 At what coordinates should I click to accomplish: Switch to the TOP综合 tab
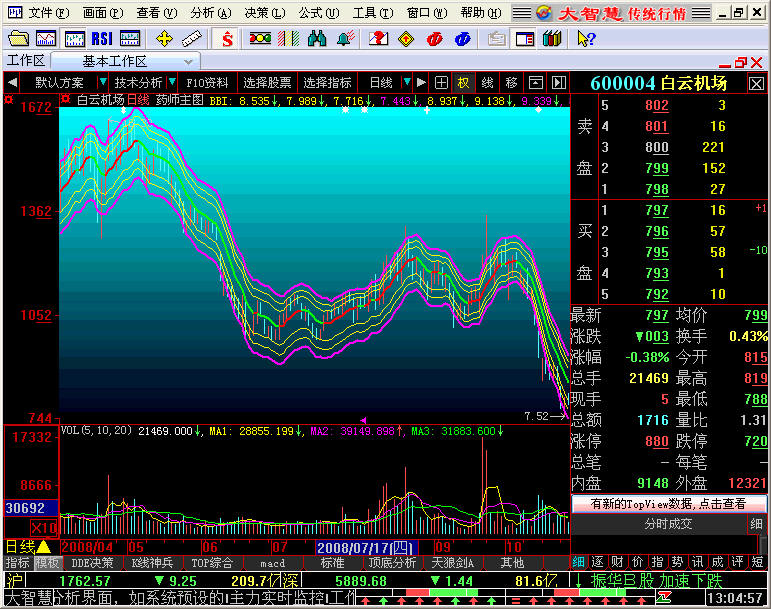[212, 563]
